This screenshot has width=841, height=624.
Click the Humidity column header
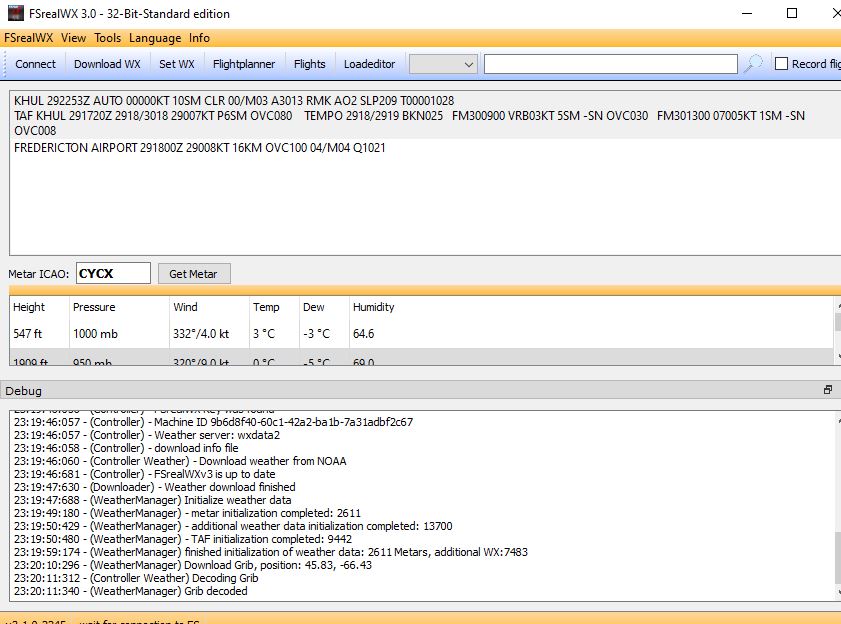click(x=373, y=307)
